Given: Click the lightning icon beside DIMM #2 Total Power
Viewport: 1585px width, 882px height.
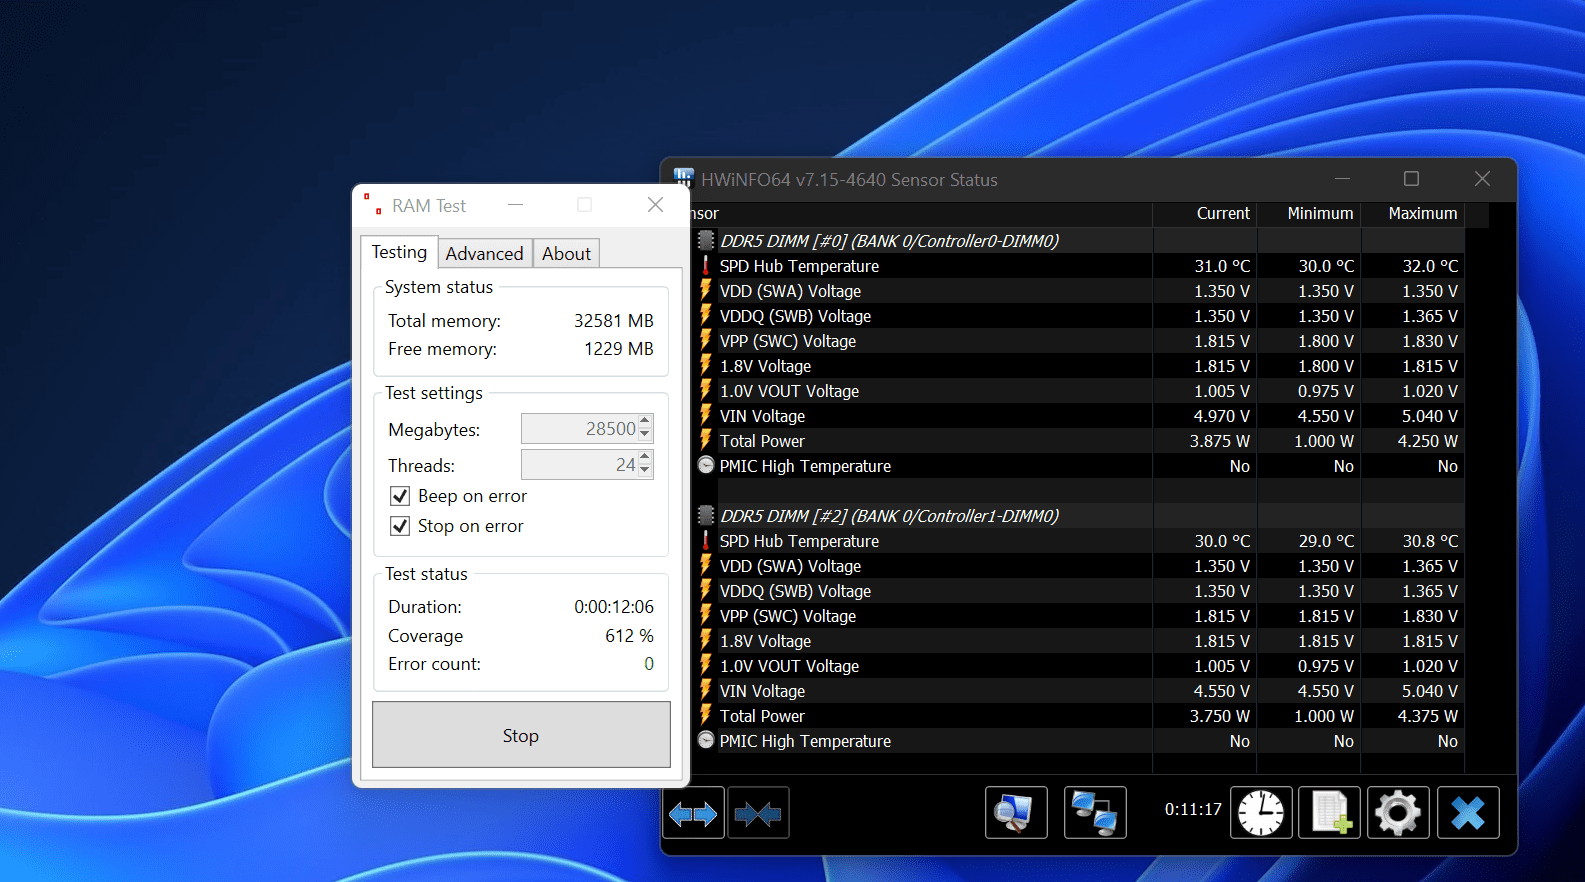Looking at the screenshot, I should click(706, 715).
